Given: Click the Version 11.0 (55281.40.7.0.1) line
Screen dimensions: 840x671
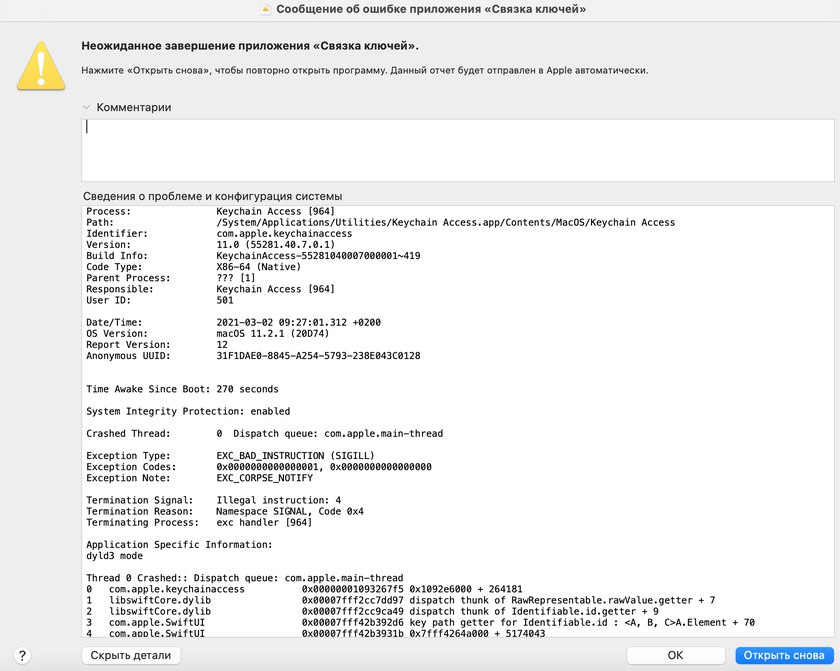Looking at the screenshot, I should pos(211,245).
